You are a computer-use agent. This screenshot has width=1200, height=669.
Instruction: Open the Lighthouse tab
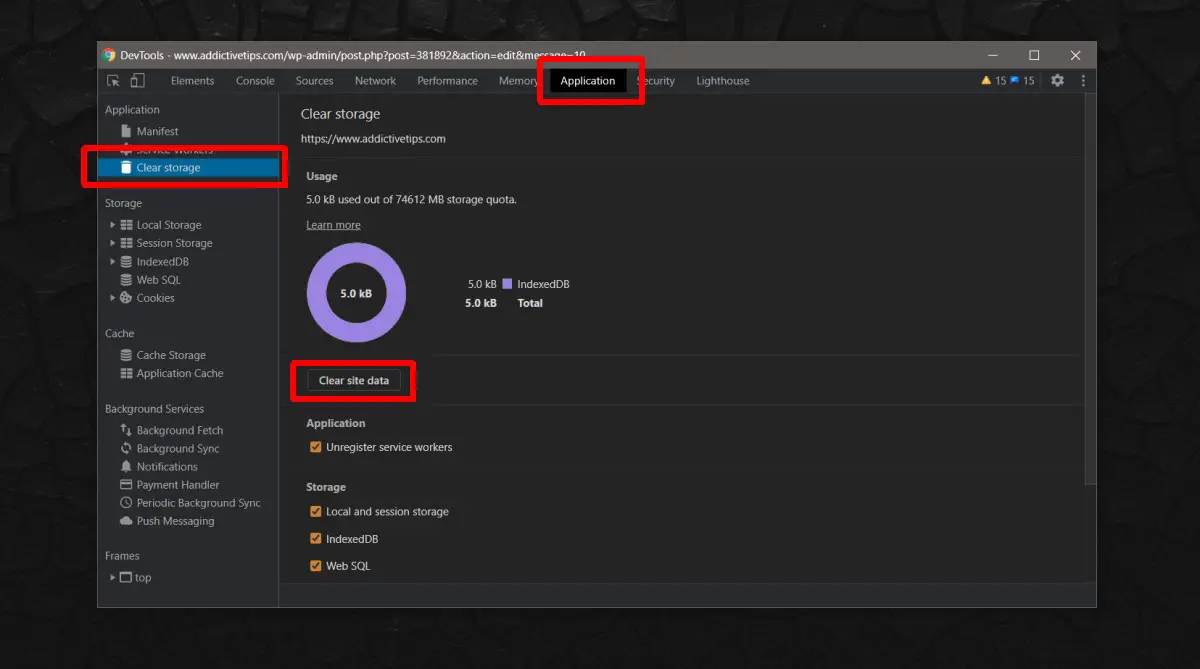tap(723, 81)
